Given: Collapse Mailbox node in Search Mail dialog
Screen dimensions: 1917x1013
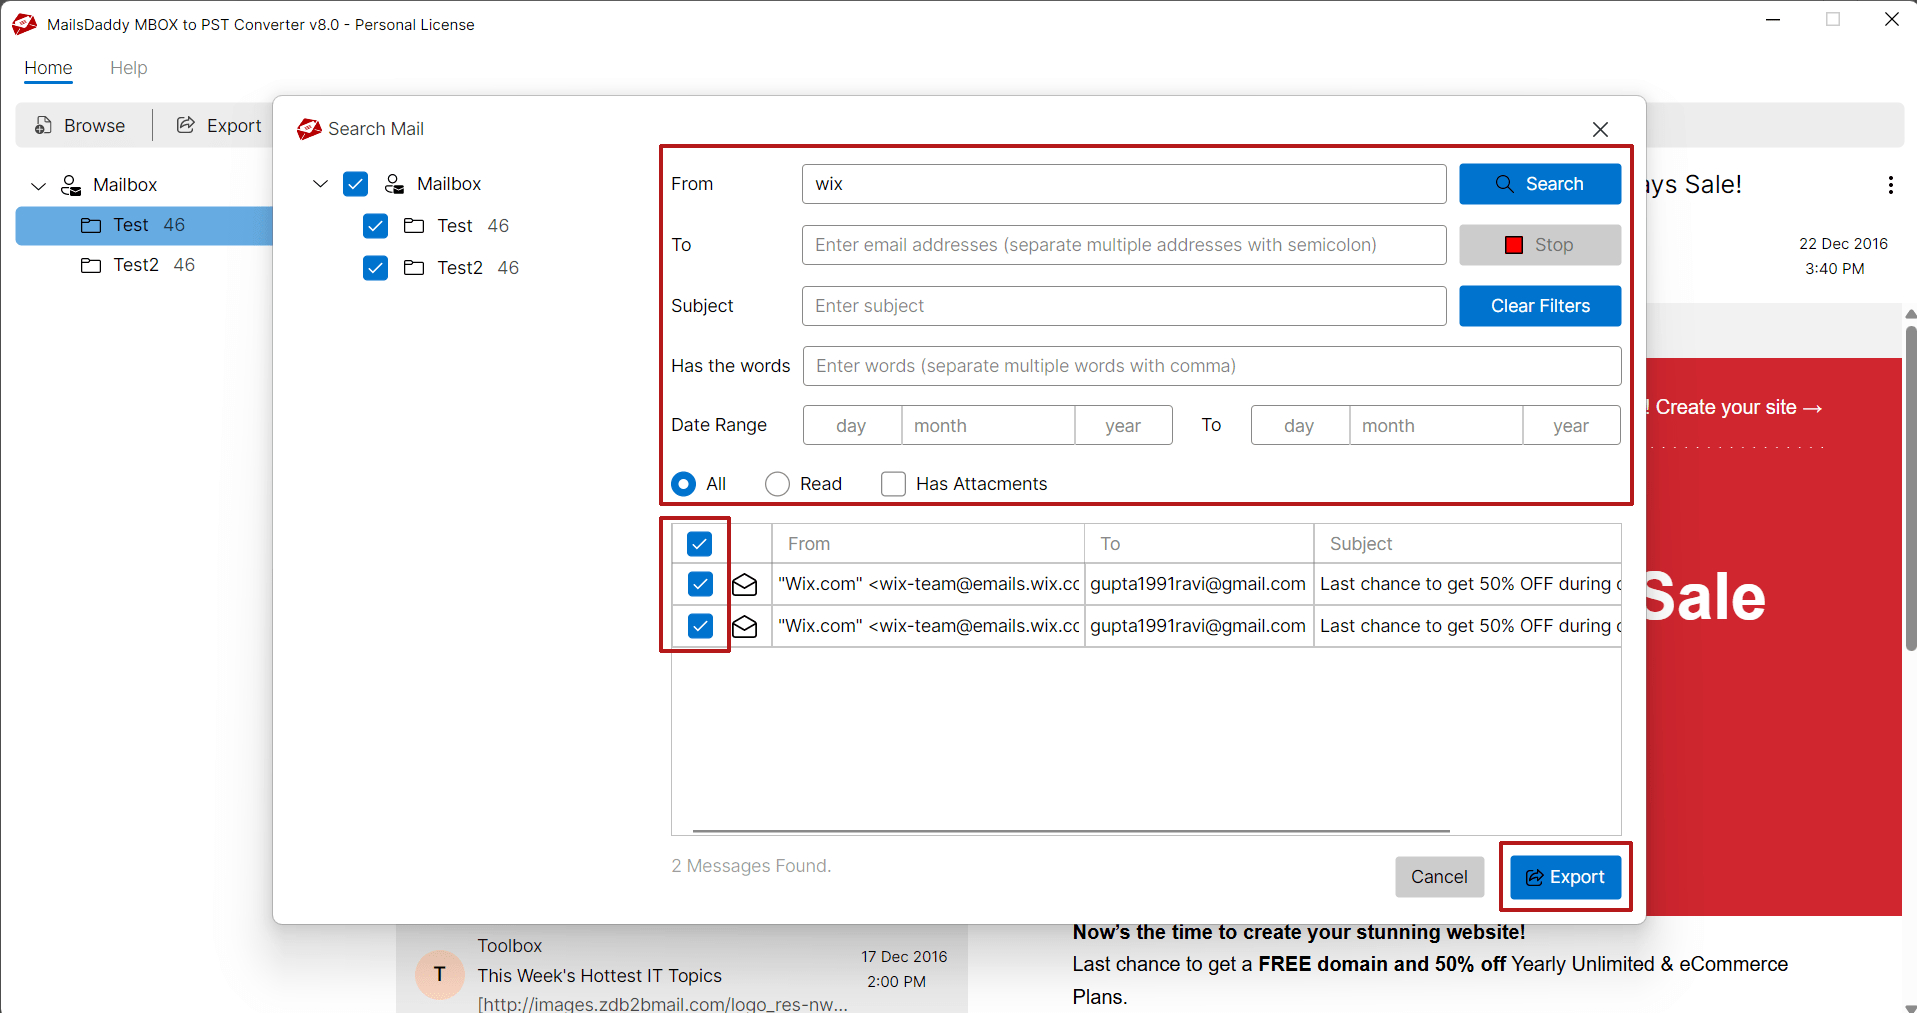Looking at the screenshot, I should (x=320, y=184).
